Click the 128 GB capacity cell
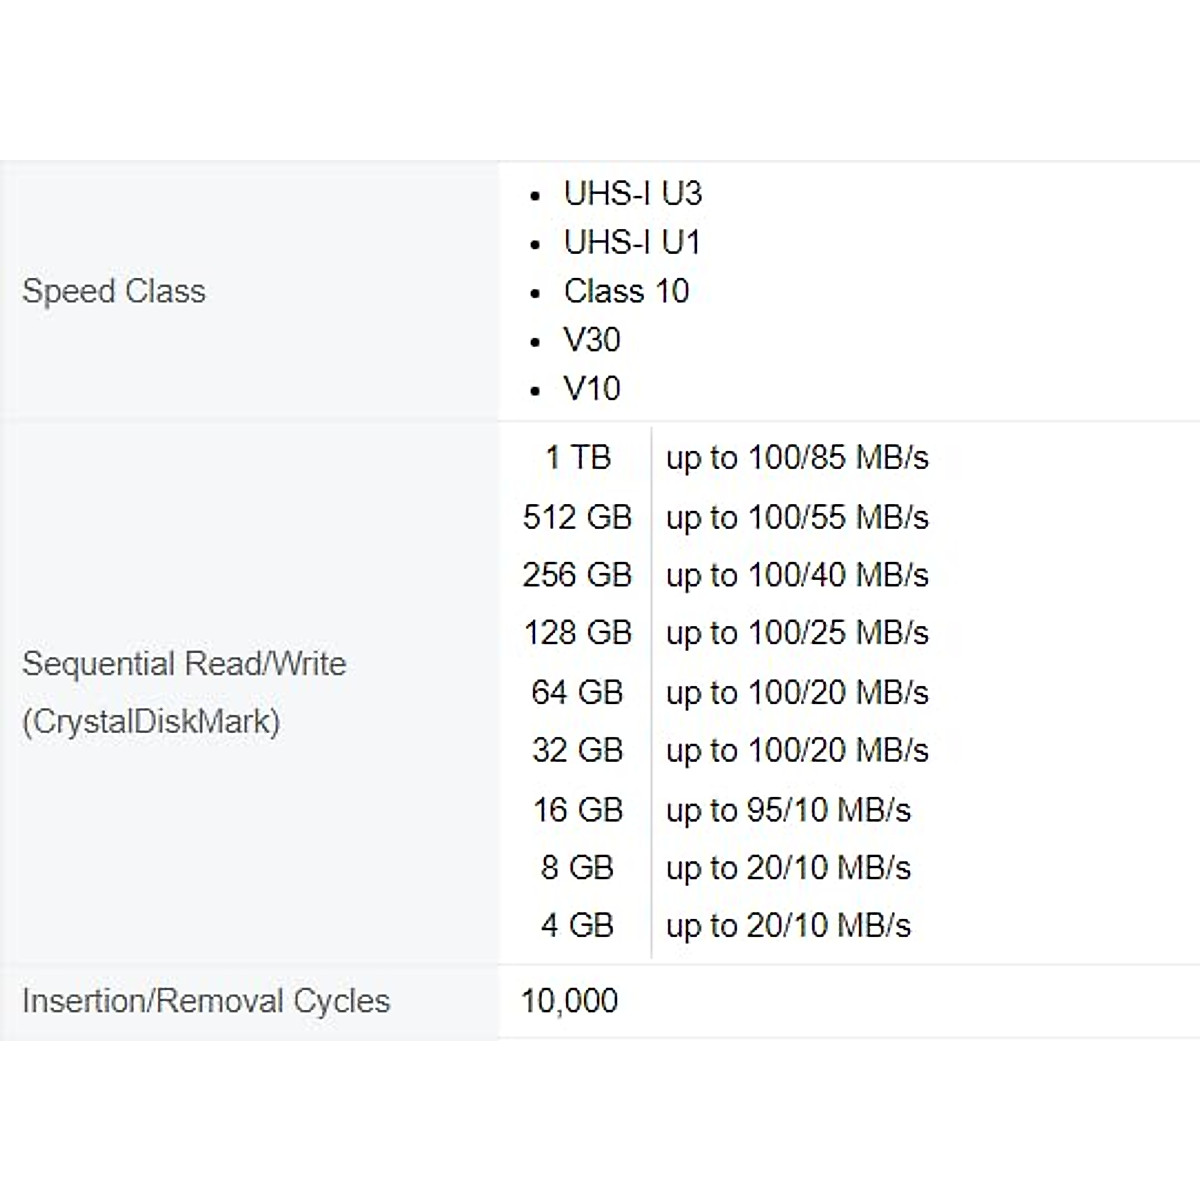 [x=577, y=633]
